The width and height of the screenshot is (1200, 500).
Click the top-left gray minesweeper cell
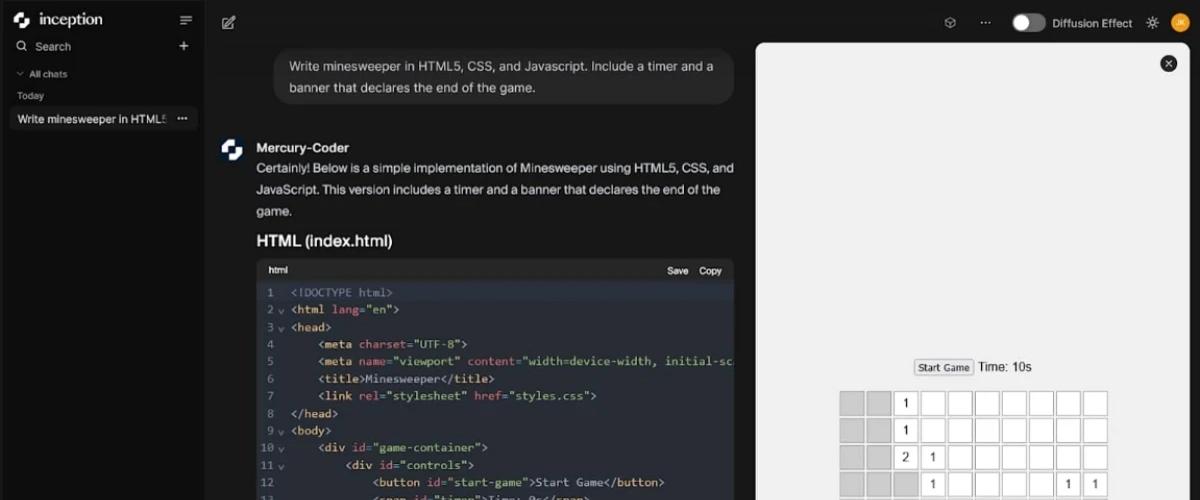click(x=852, y=404)
